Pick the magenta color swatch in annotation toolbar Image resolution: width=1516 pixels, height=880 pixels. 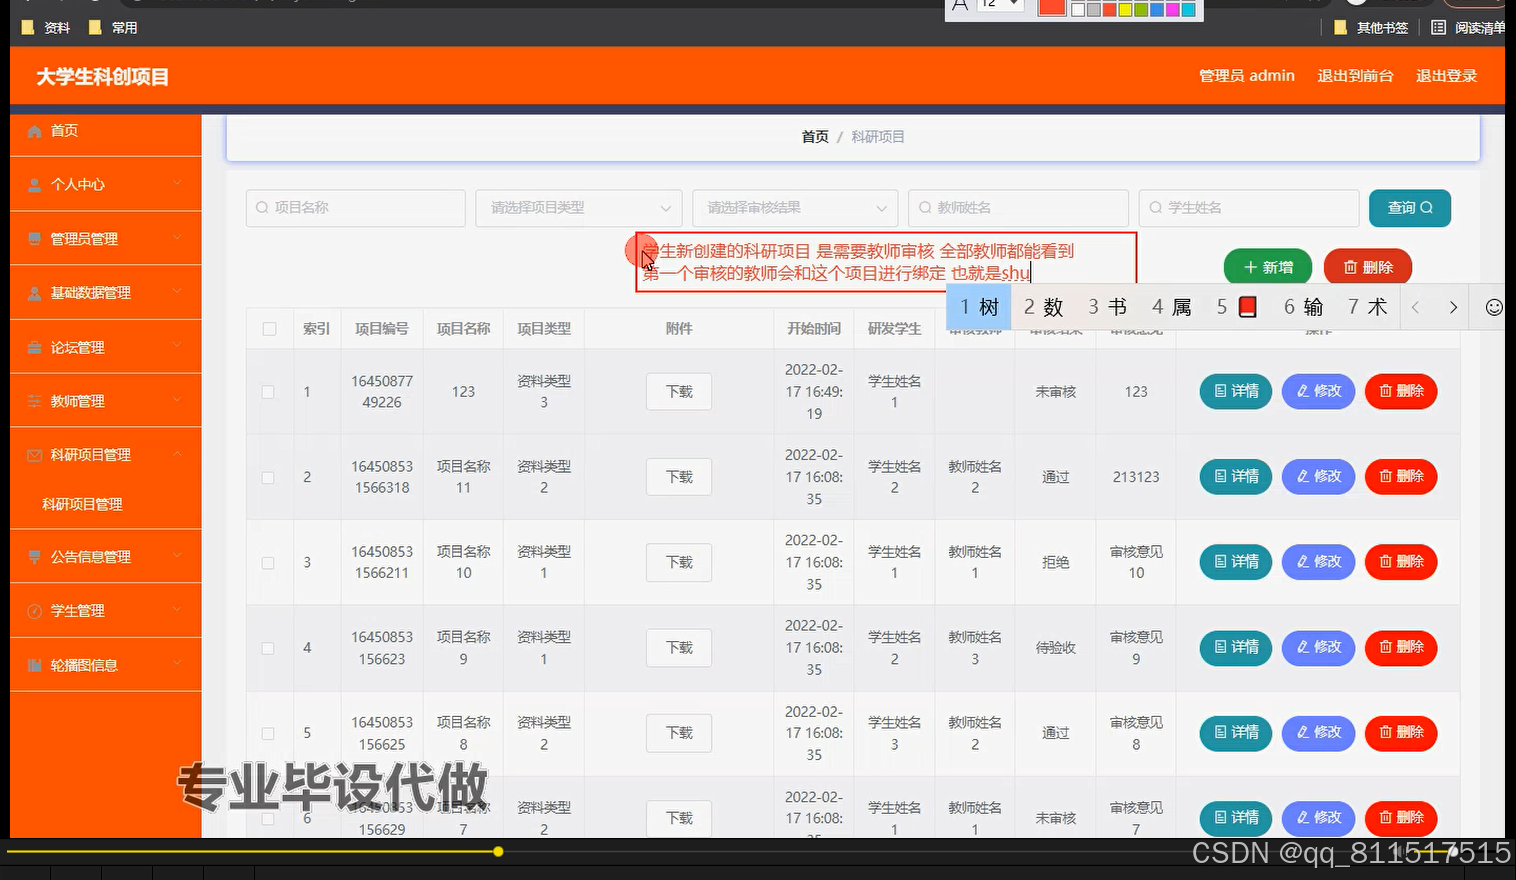(x=1173, y=9)
